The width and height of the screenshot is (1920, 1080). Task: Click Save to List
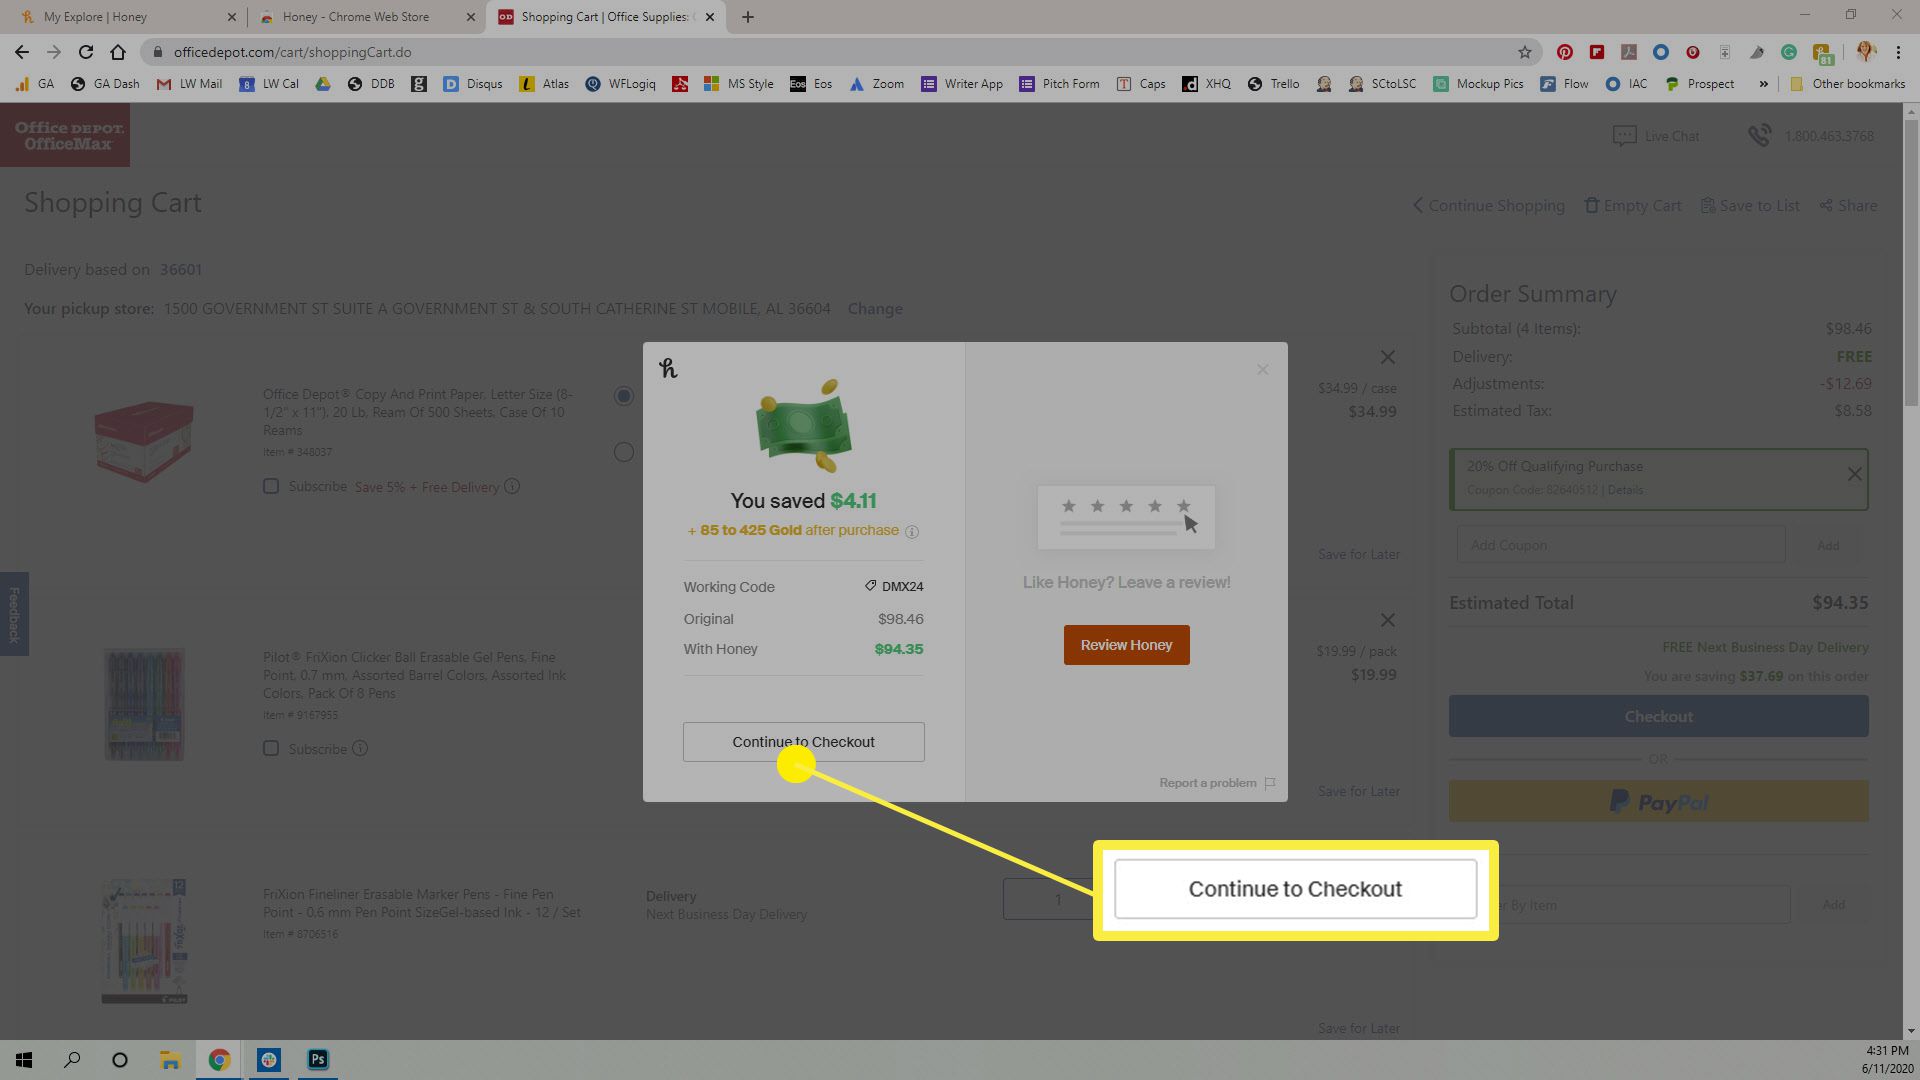click(1750, 205)
